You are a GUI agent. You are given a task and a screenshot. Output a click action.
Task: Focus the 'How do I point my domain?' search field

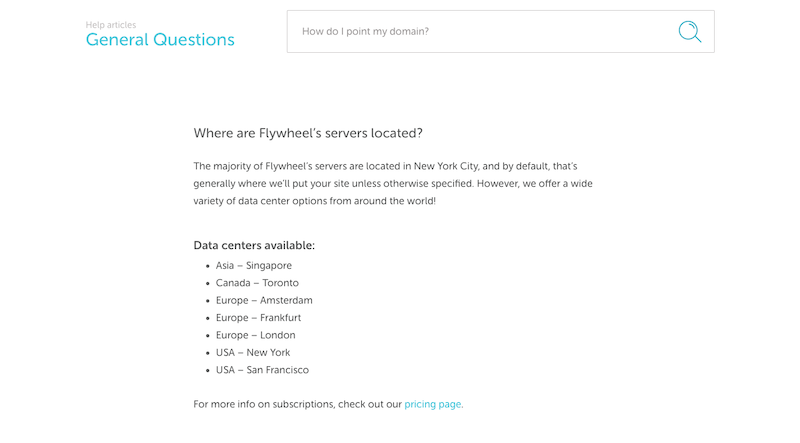(x=501, y=32)
